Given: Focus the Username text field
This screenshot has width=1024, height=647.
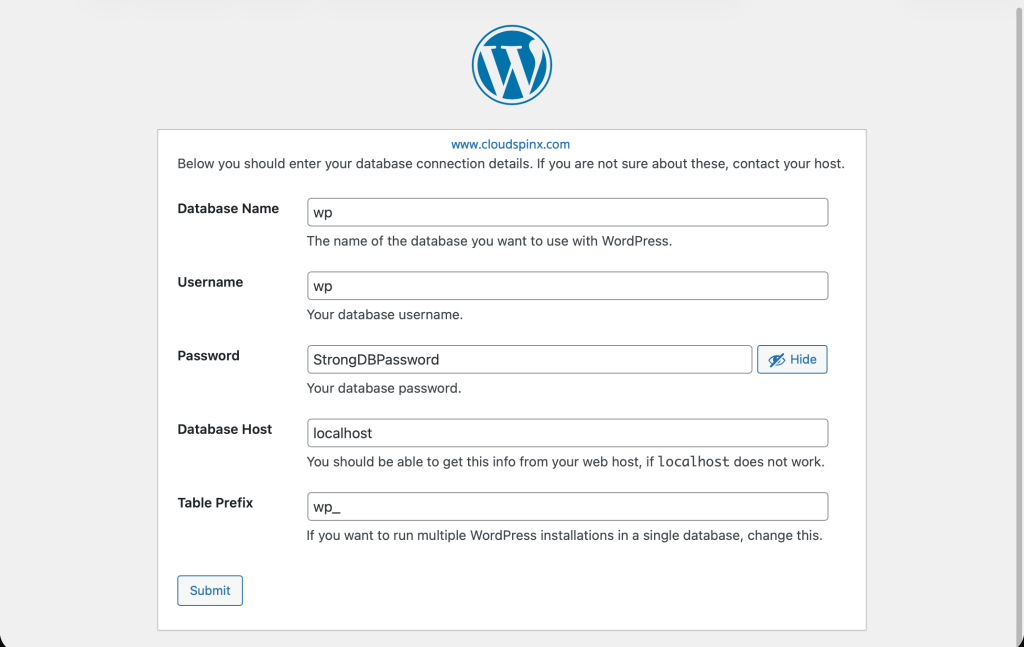Looking at the screenshot, I should 567,286.
